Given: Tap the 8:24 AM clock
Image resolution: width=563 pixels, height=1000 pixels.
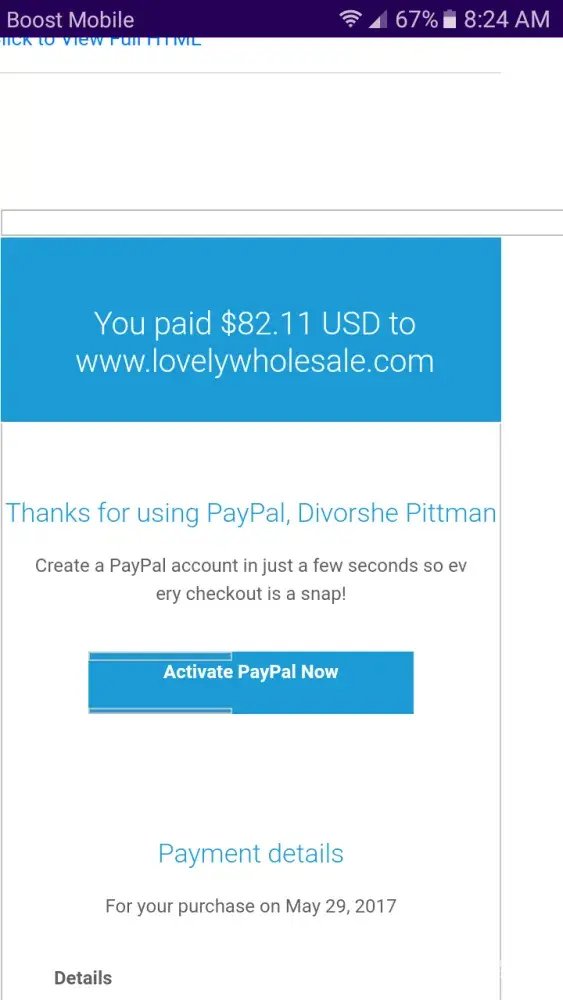Looking at the screenshot, I should pyautogui.click(x=506, y=19).
